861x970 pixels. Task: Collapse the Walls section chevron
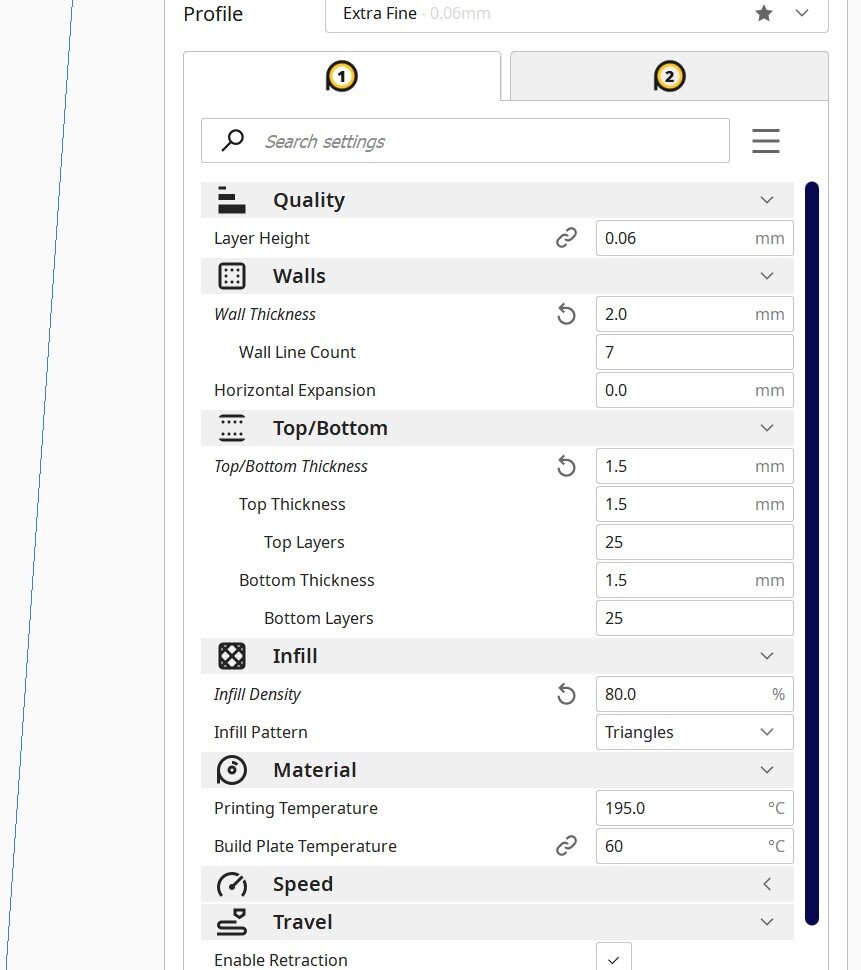click(x=767, y=276)
